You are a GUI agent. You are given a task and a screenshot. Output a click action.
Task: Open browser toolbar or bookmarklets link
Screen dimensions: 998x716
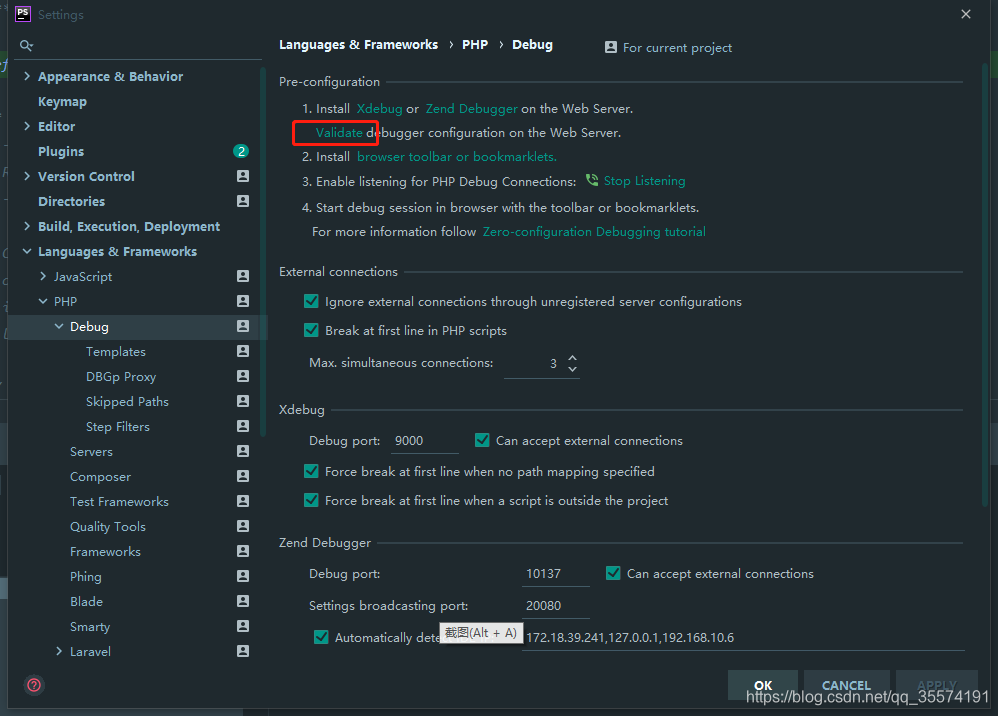(456, 157)
